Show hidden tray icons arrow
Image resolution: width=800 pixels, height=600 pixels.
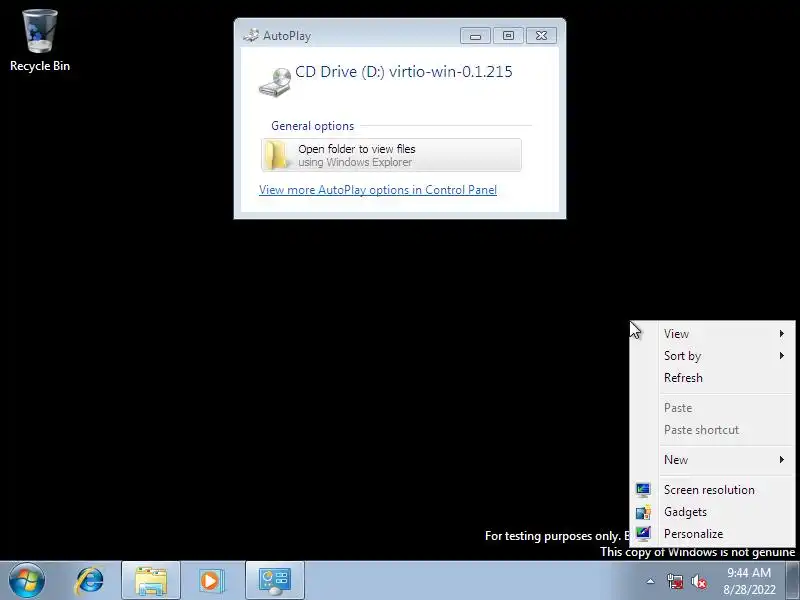click(651, 581)
